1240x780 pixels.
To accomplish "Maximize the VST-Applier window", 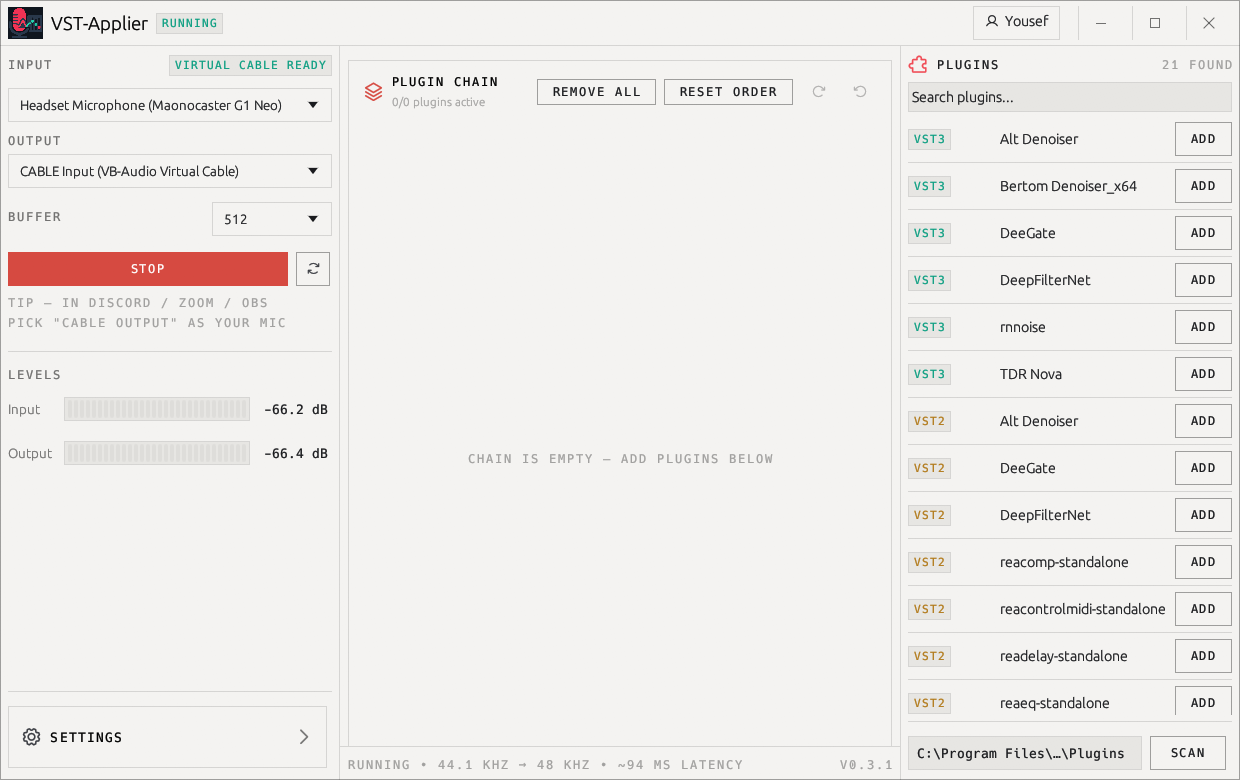I will coord(1155,23).
